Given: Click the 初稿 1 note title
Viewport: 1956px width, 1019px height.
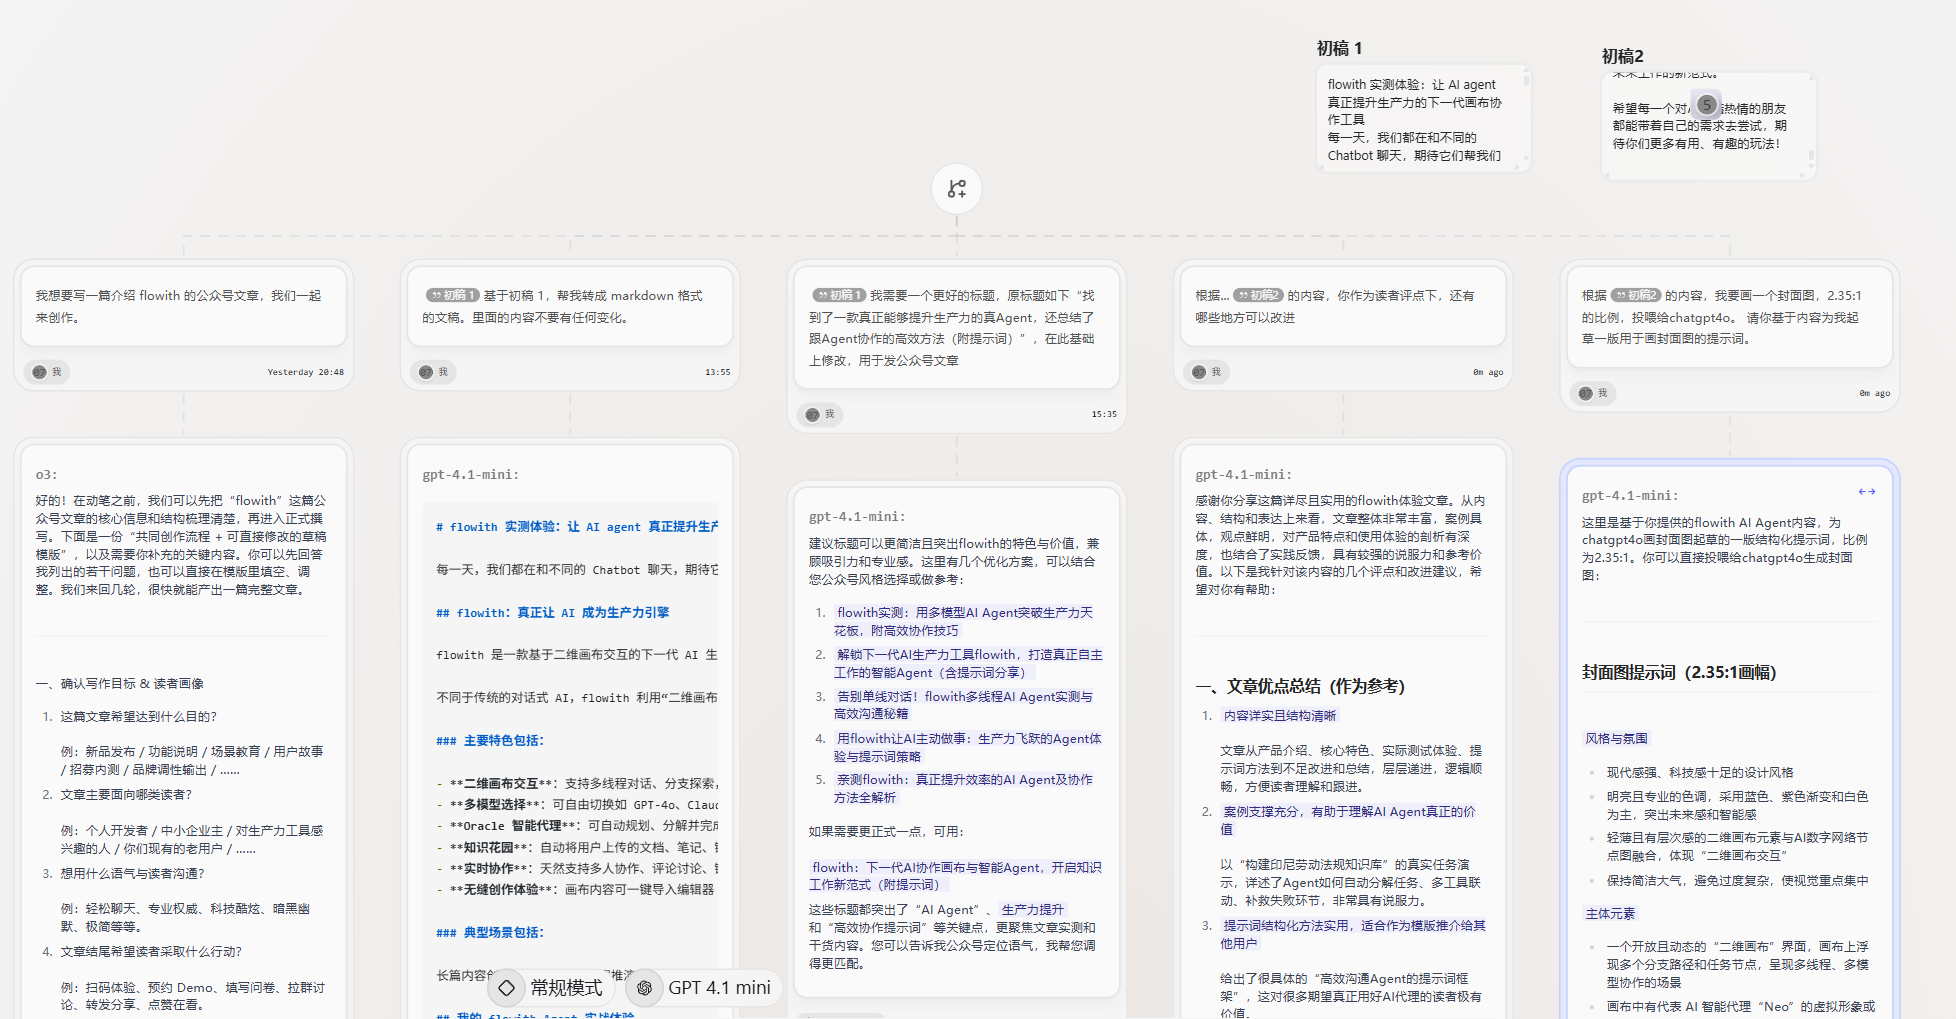Looking at the screenshot, I should click(1339, 48).
